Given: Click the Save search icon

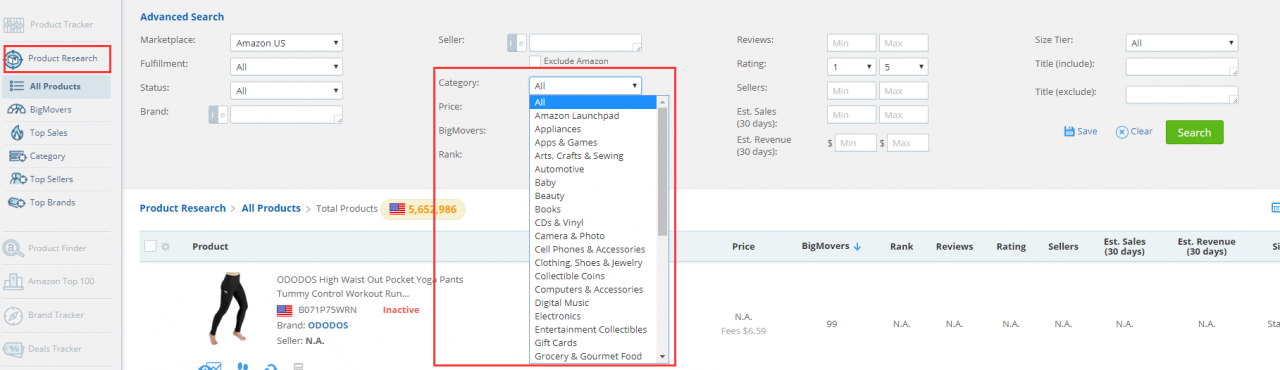Looking at the screenshot, I should coord(1069,132).
